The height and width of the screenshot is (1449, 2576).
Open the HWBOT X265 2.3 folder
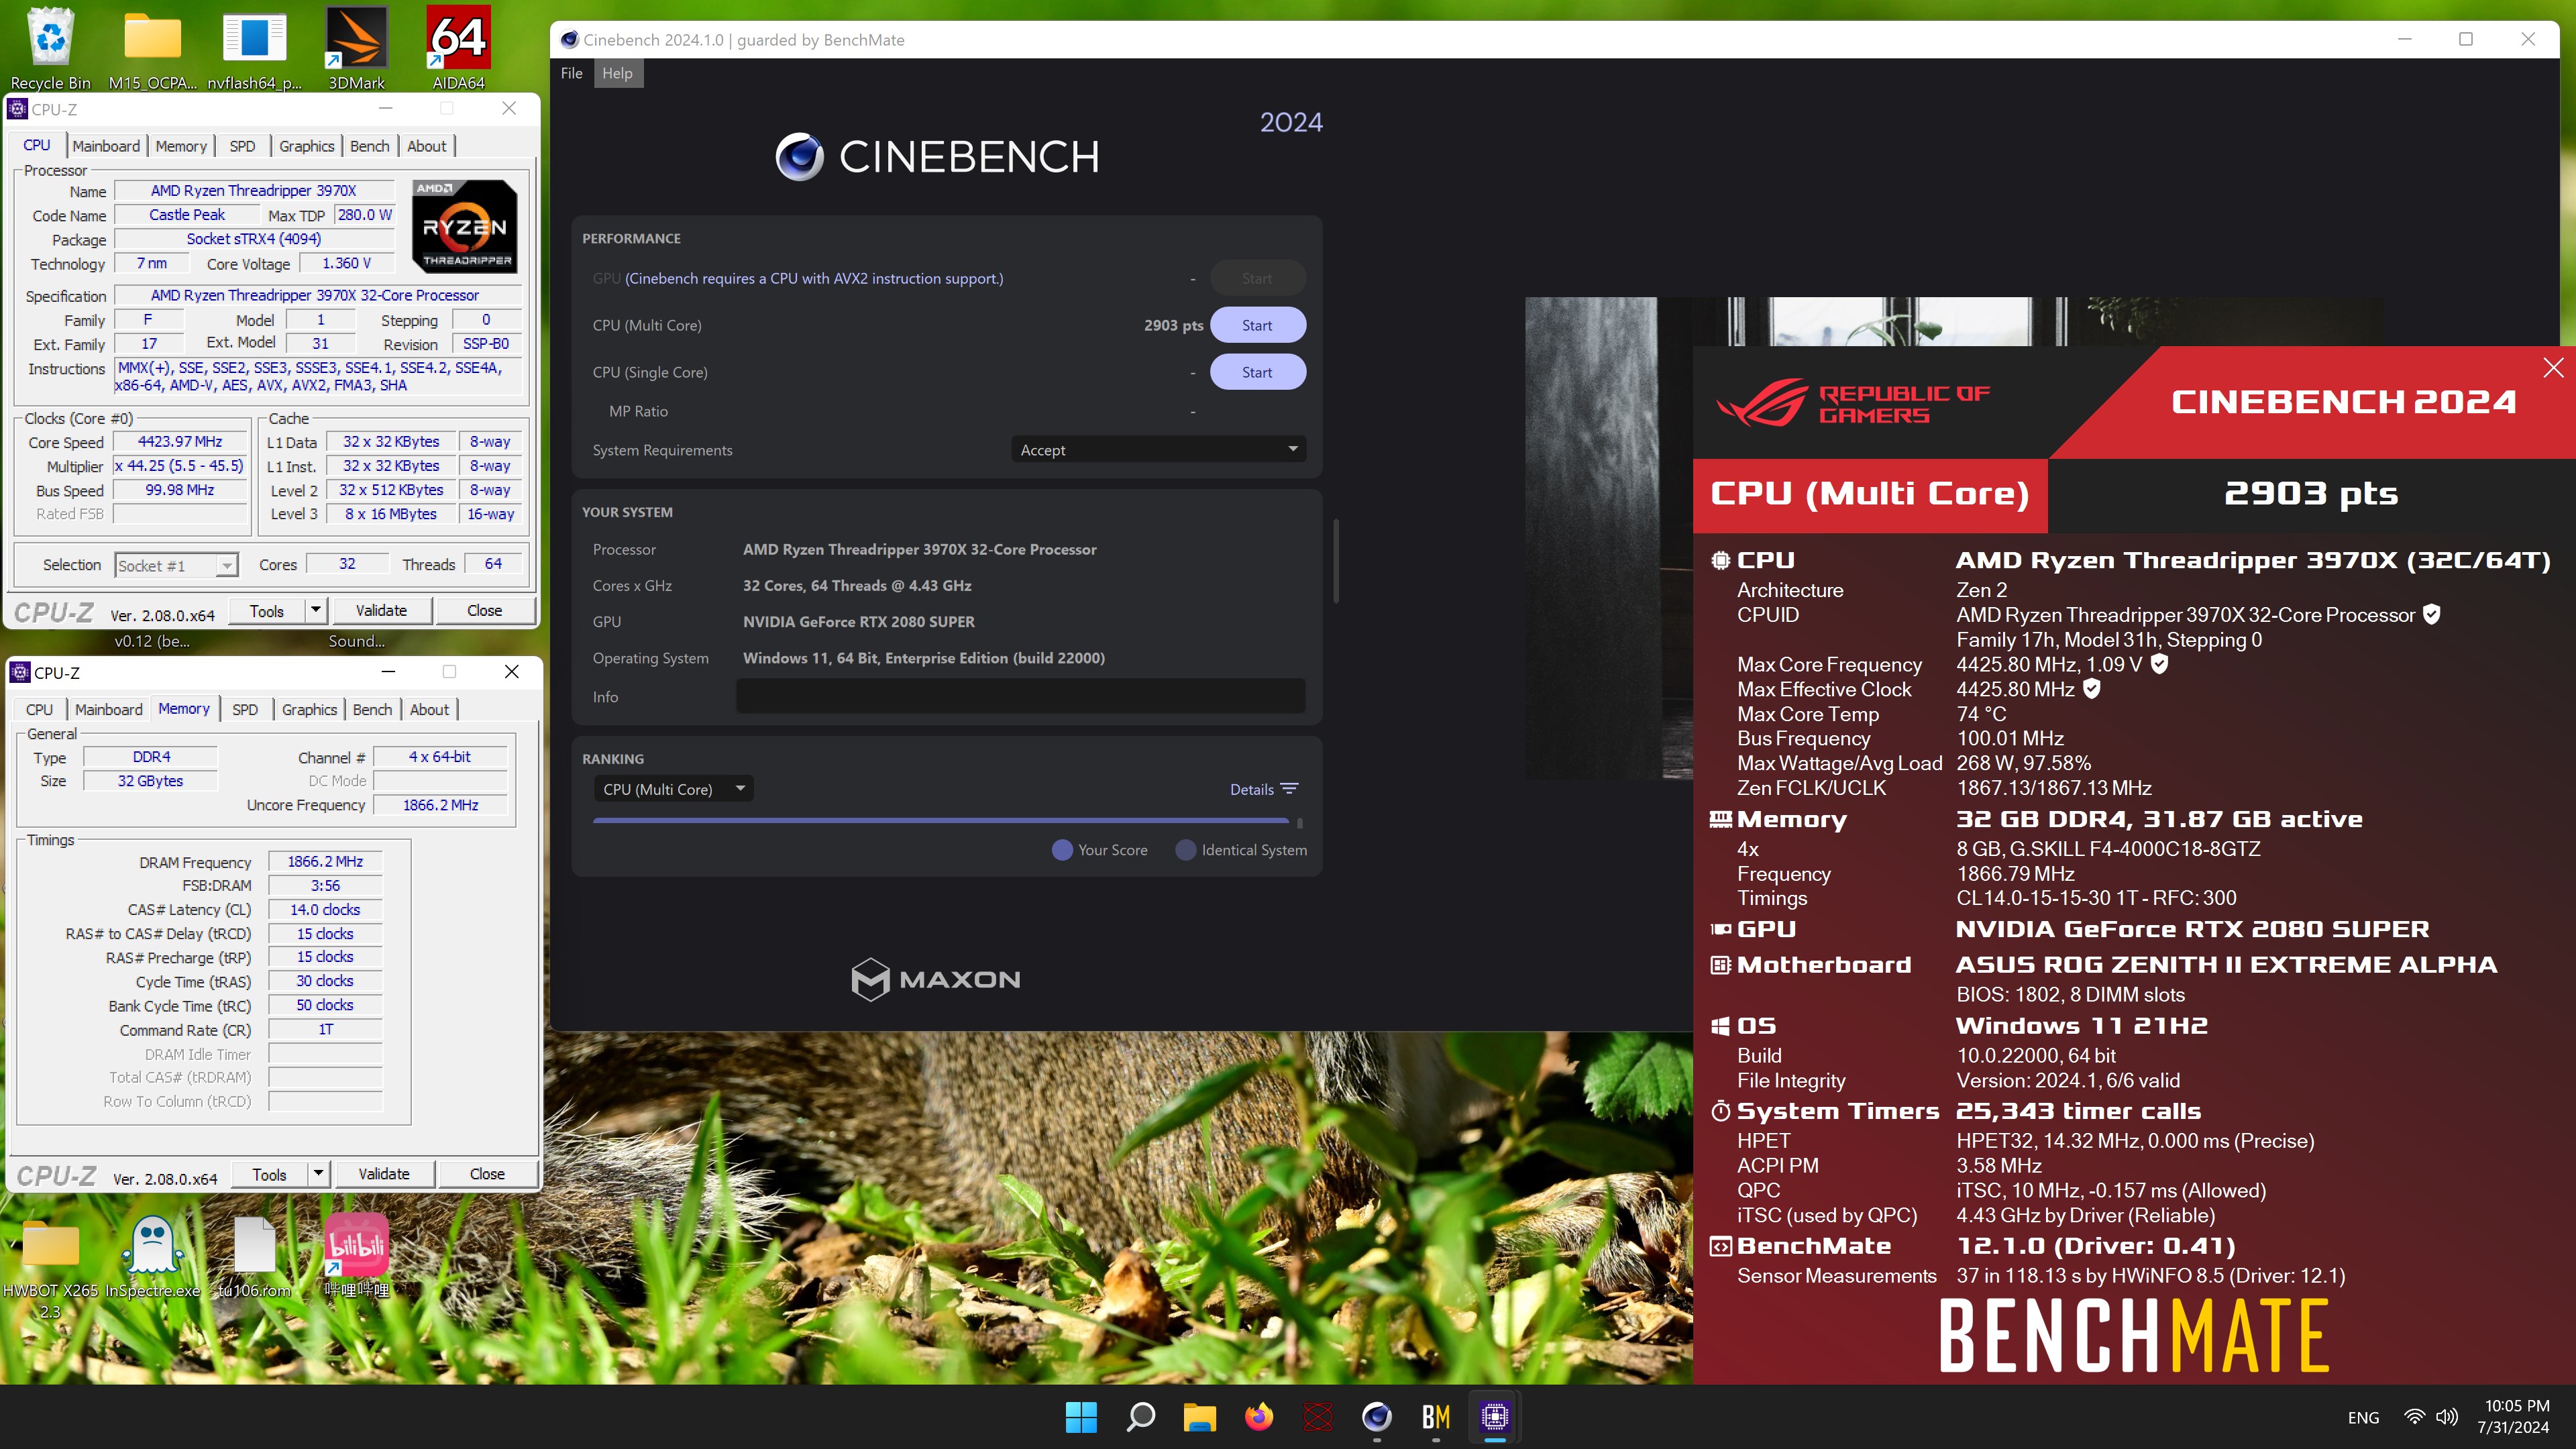point(50,1268)
